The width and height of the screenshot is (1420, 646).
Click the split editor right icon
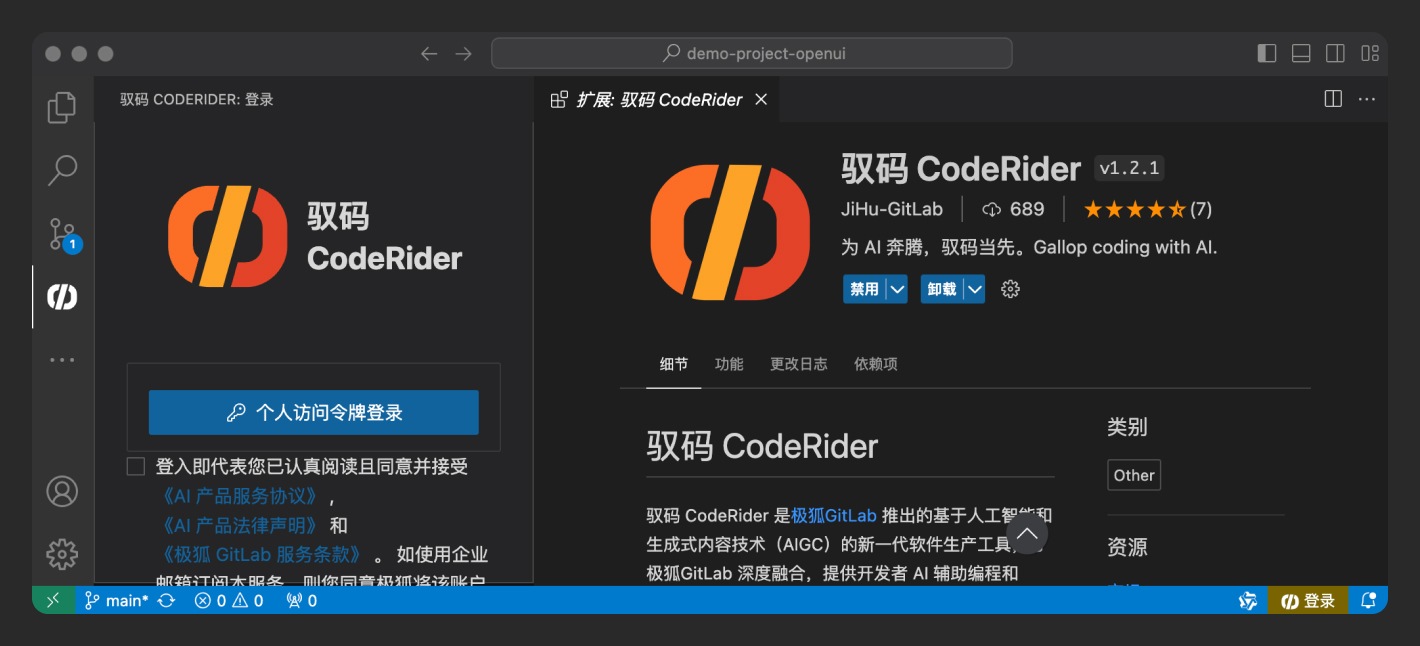pyautogui.click(x=1332, y=99)
